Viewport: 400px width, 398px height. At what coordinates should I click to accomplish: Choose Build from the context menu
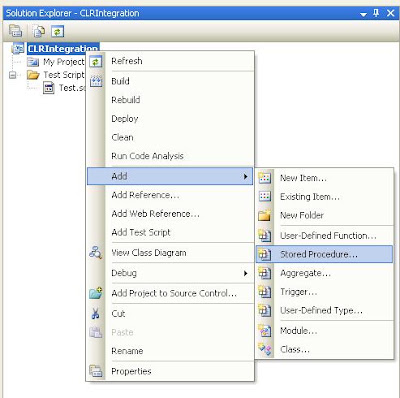[170, 81]
